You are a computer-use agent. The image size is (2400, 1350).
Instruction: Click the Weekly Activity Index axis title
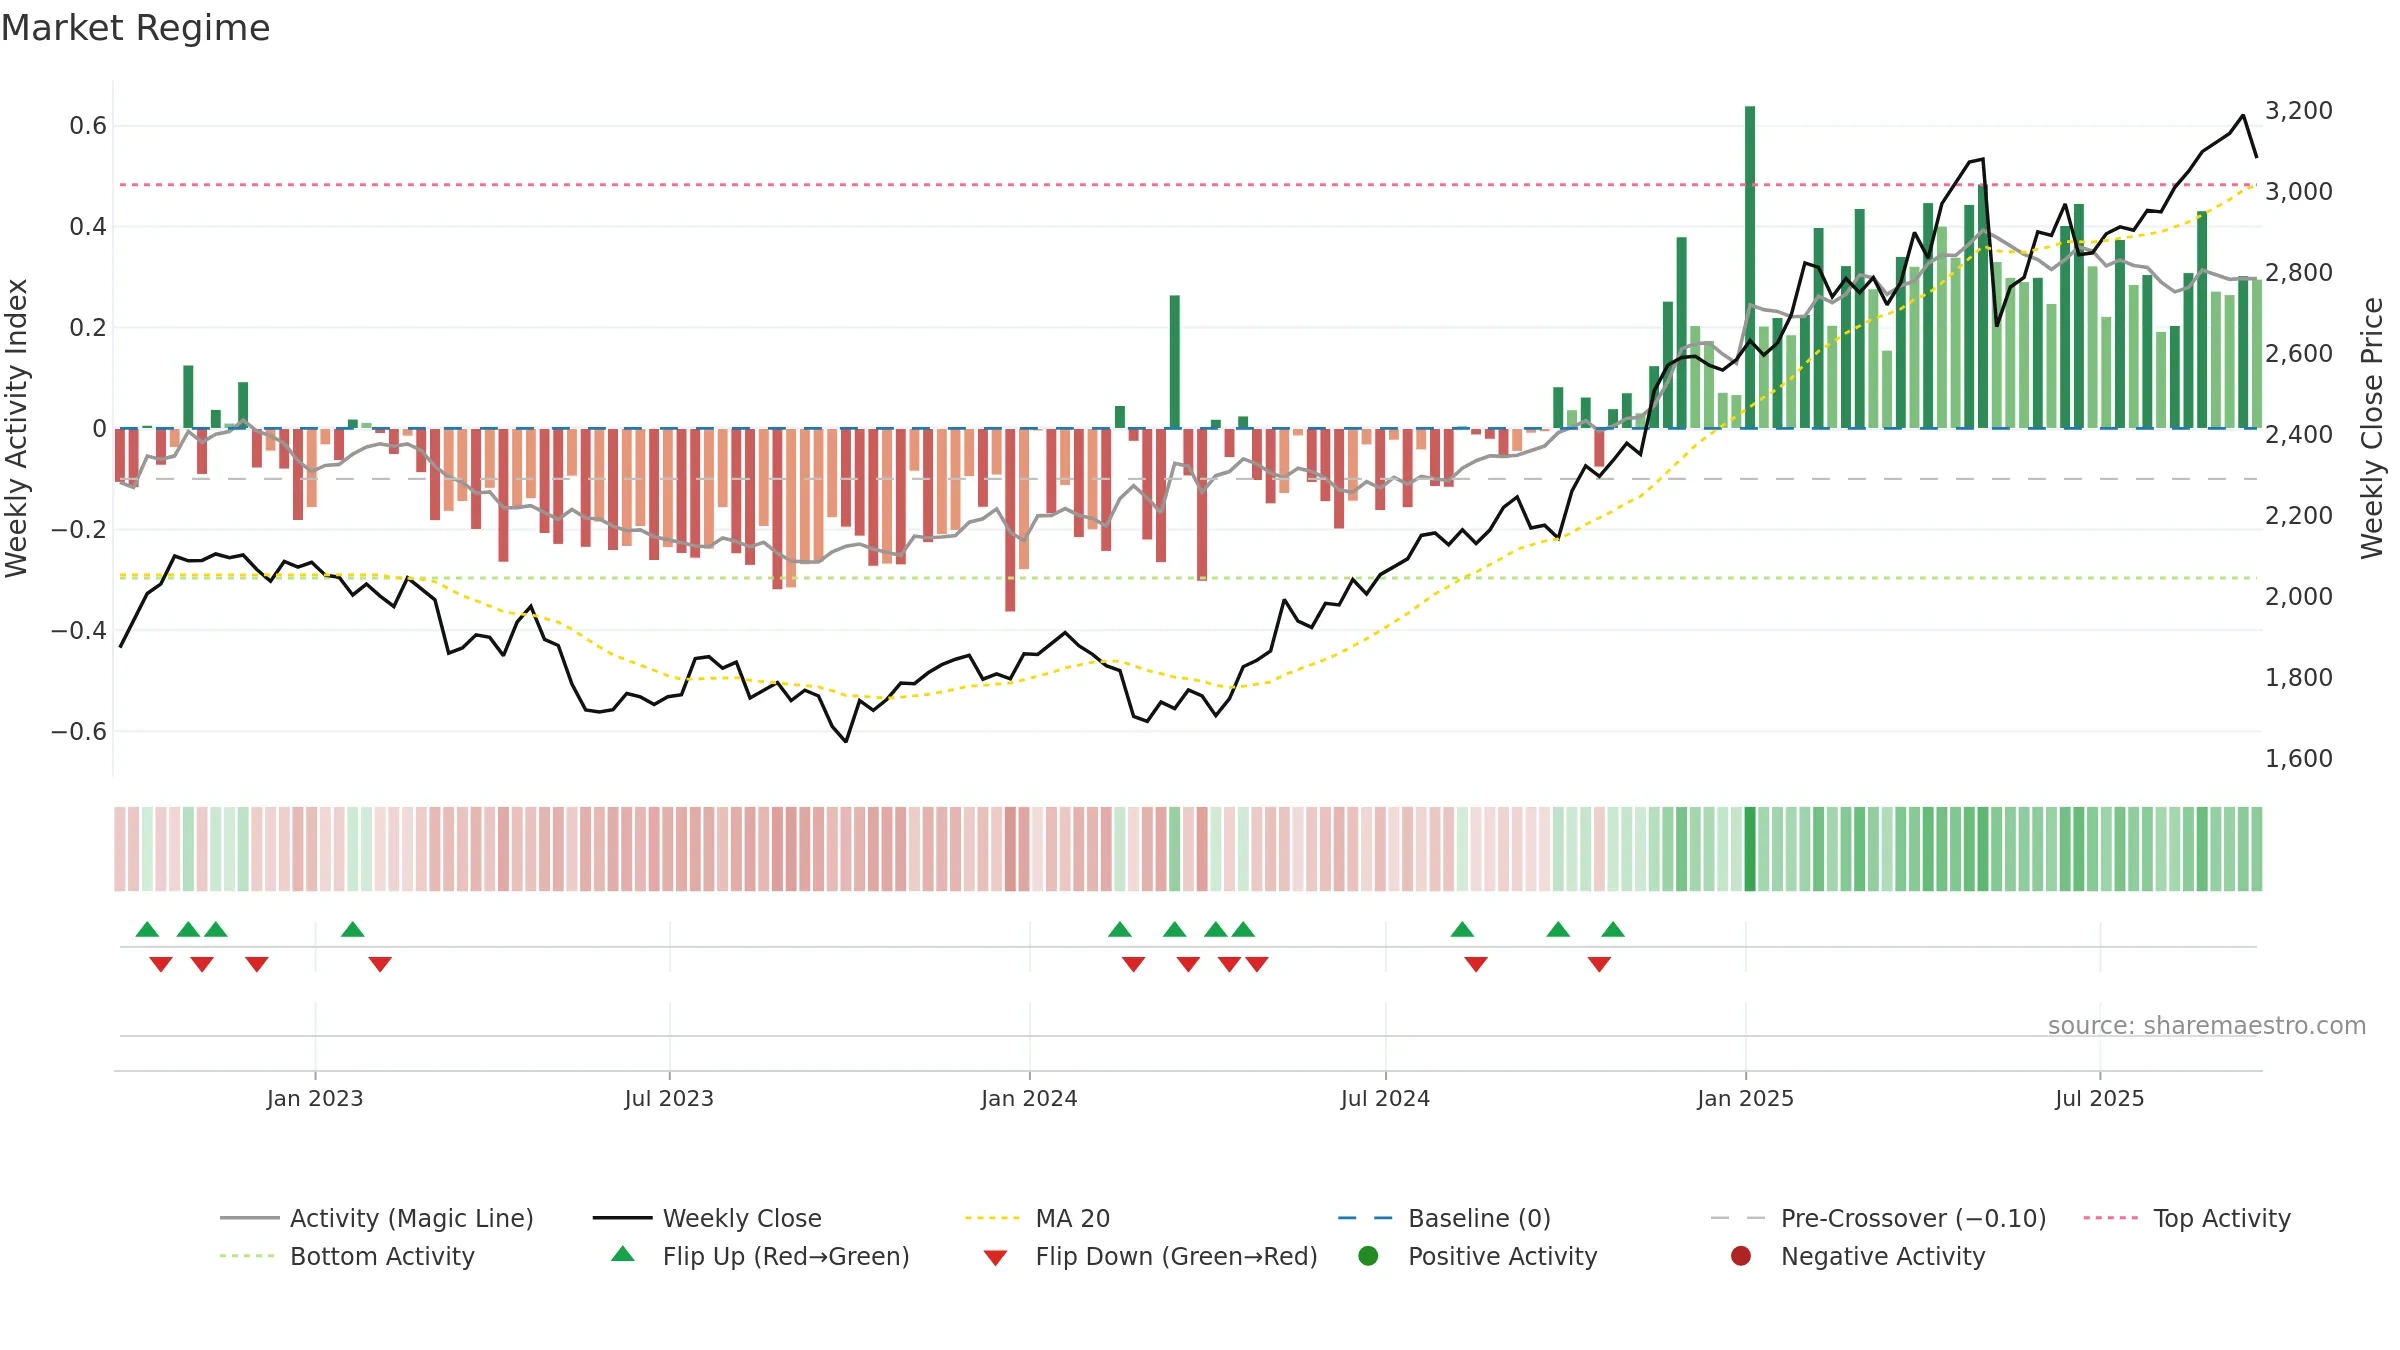pos(16,428)
